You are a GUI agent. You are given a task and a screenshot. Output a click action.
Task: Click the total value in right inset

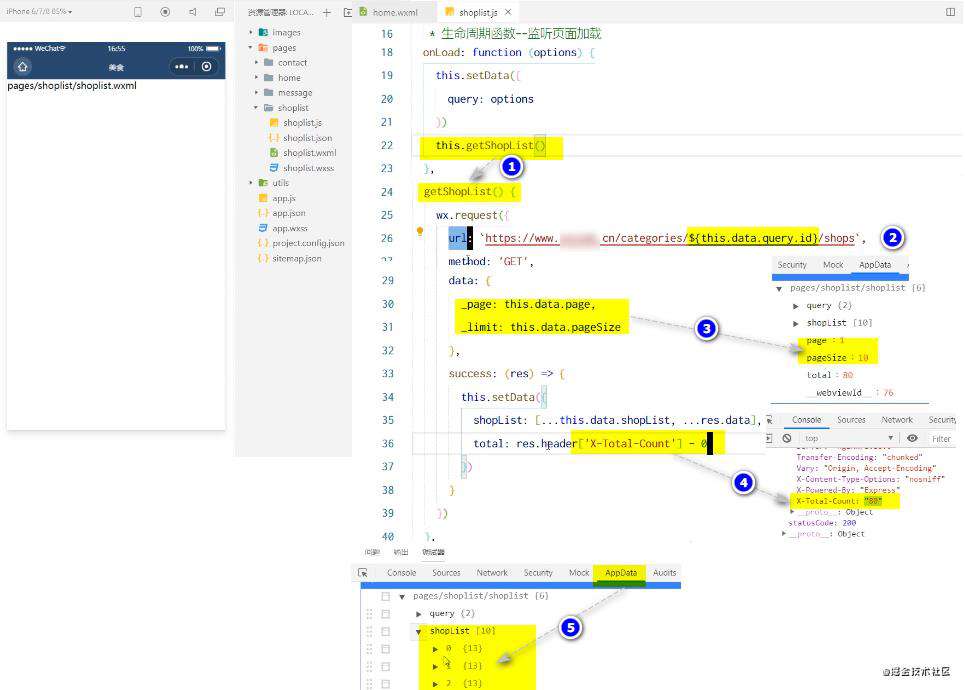click(847, 375)
